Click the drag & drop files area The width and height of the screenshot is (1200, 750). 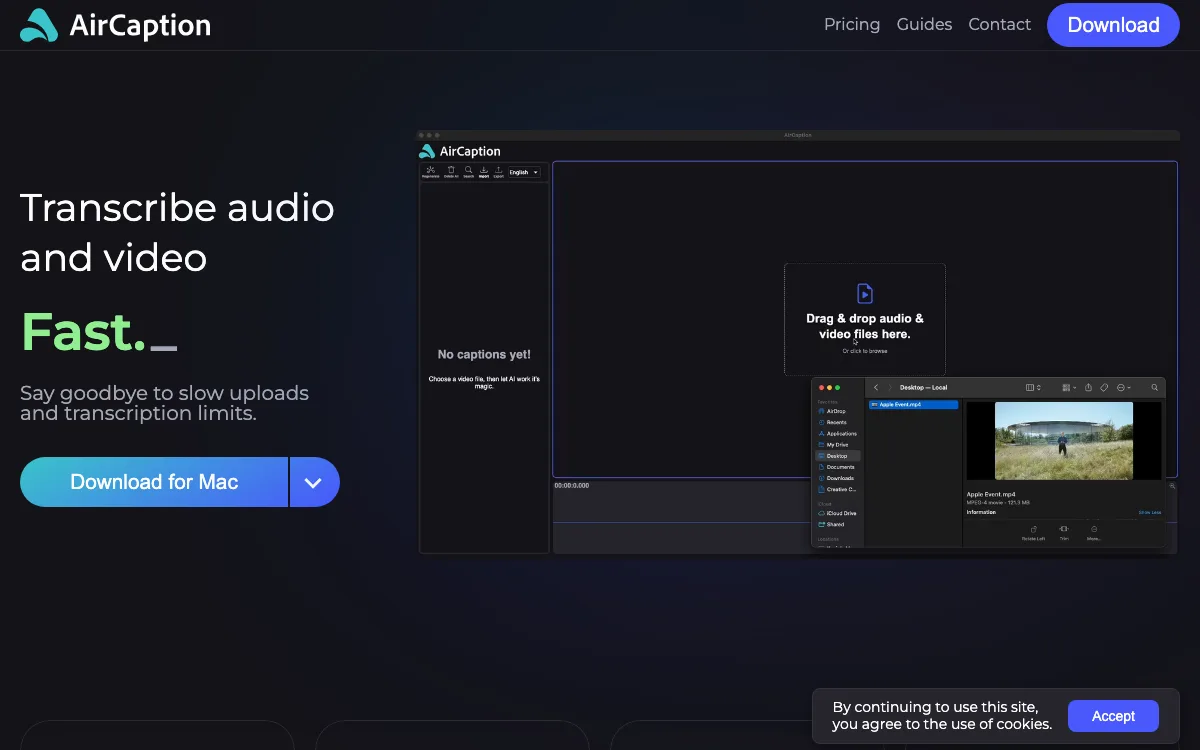tap(865, 319)
